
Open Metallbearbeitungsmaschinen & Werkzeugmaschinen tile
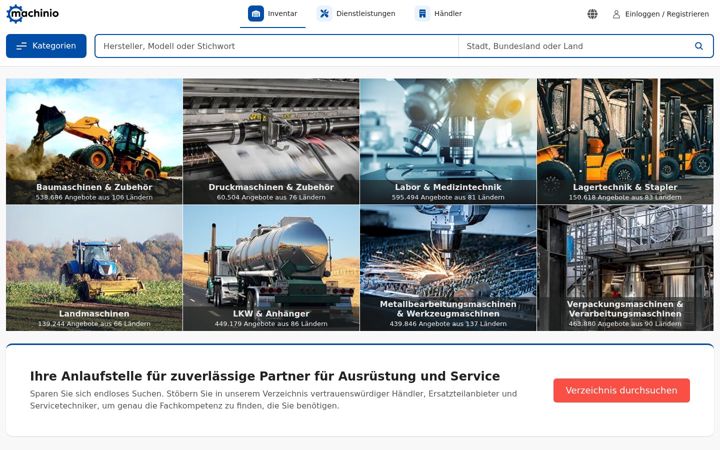tap(448, 268)
